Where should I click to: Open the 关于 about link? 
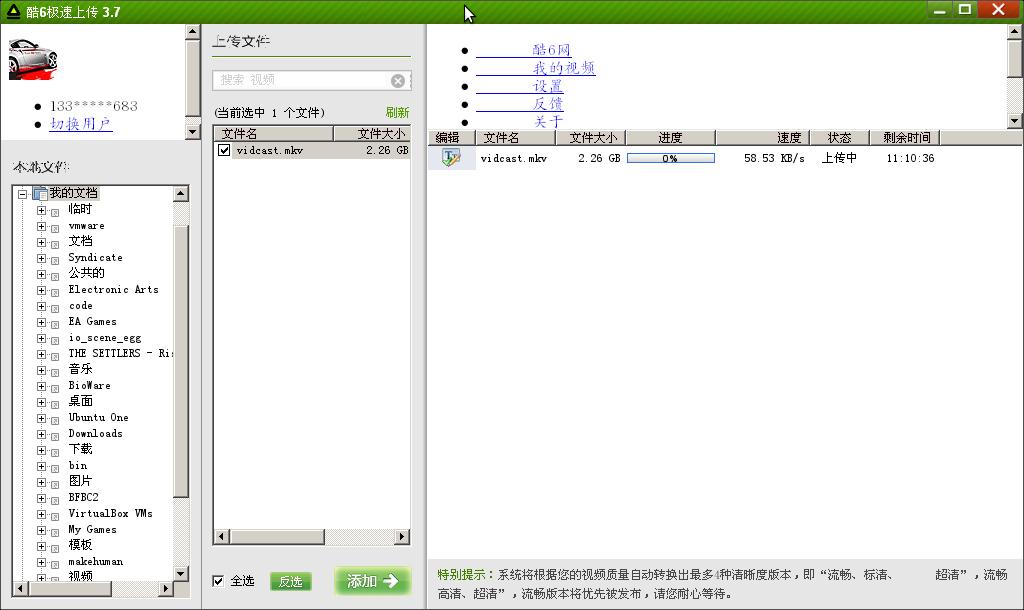(x=547, y=121)
